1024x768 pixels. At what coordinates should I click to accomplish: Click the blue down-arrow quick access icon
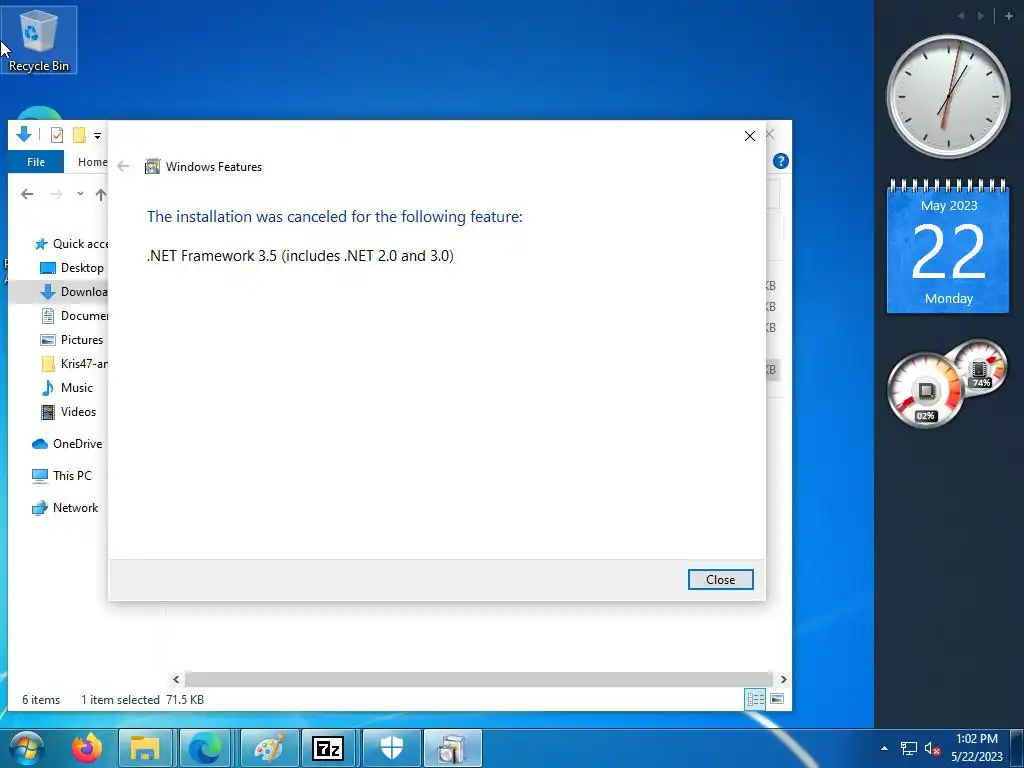[x=24, y=135]
